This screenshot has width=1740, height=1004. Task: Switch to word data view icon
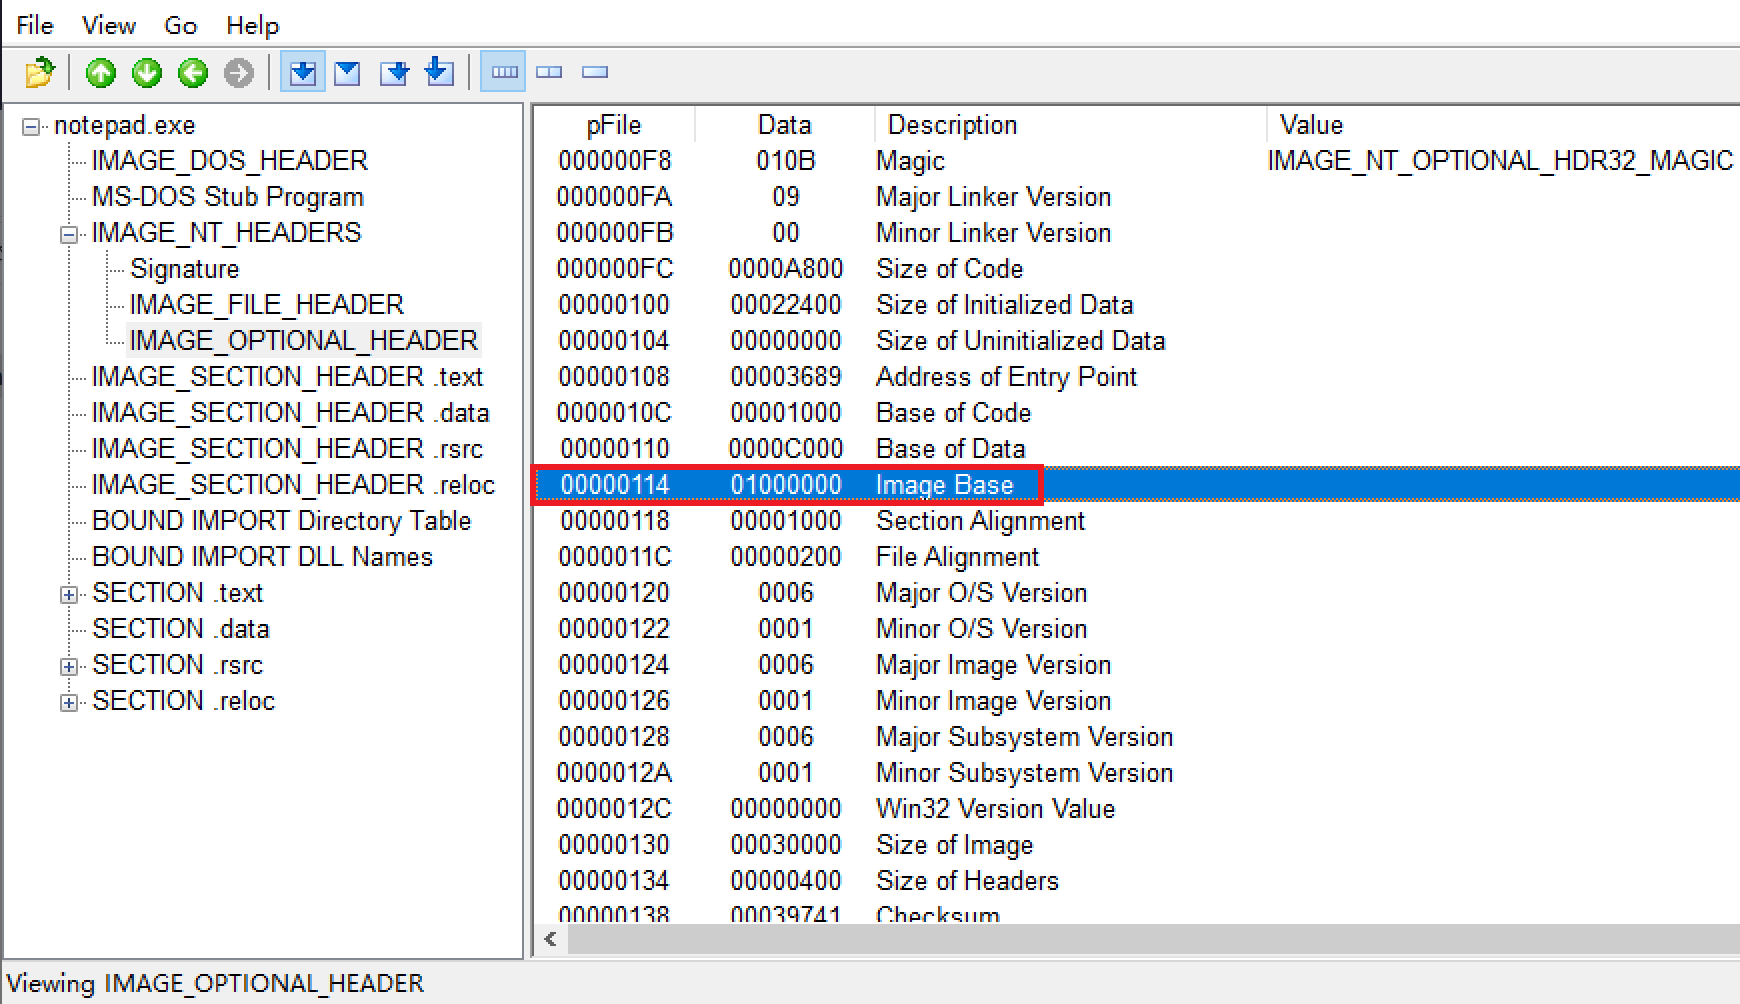pos(347,72)
